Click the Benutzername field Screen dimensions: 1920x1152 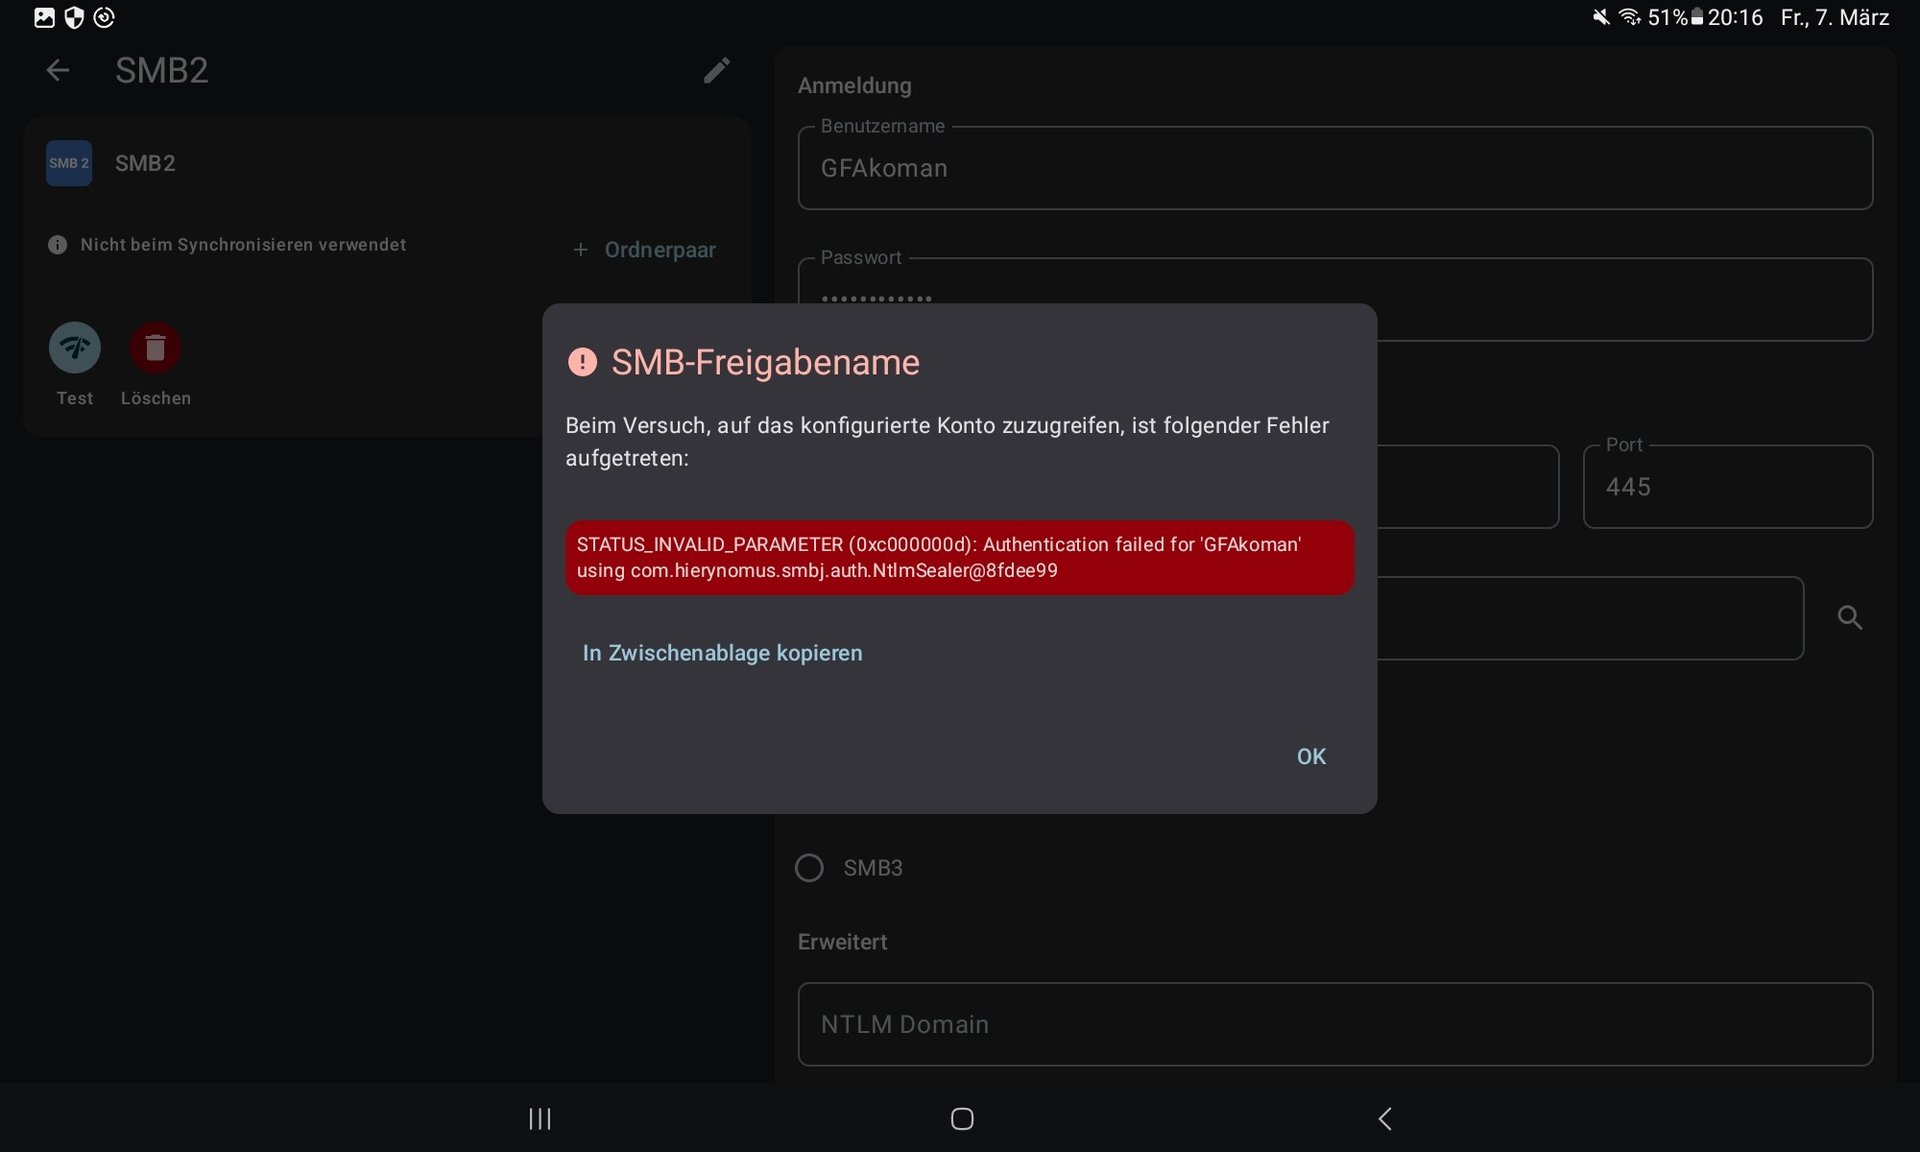tap(1334, 168)
